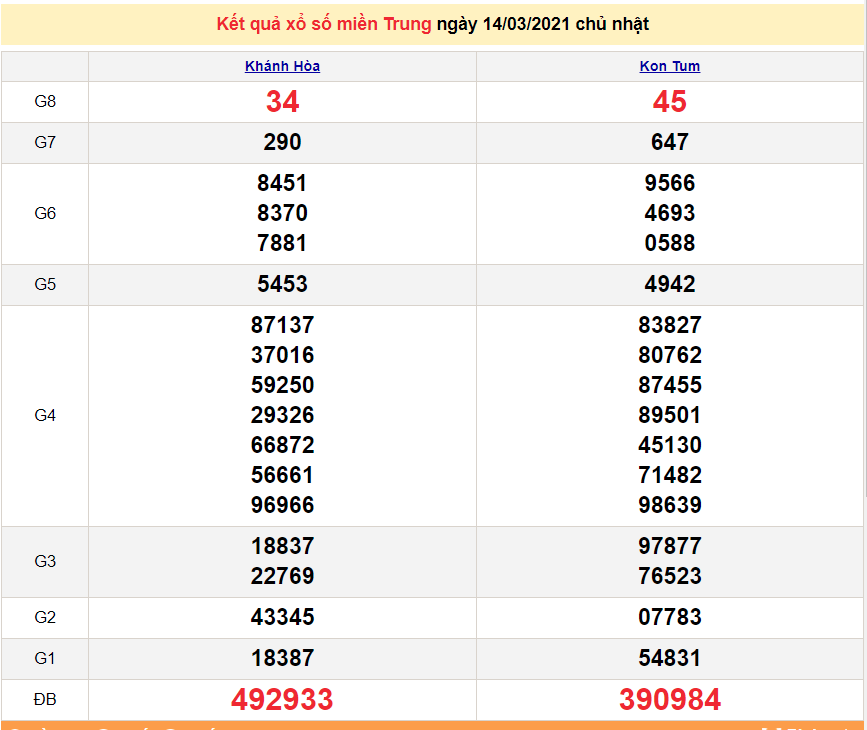Click the red 'Kết quả xổ số miền Trung' title

coord(324,24)
